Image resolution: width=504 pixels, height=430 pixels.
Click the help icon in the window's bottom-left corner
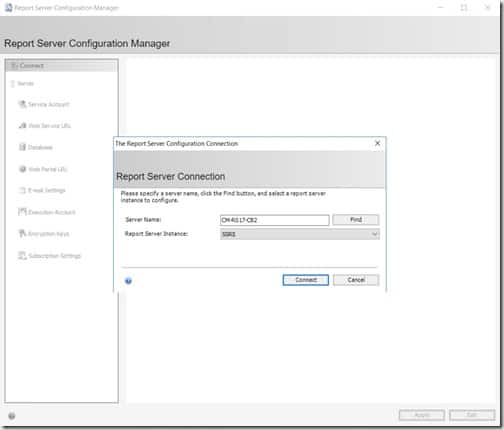pyautogui.click(x=12, y=416)
